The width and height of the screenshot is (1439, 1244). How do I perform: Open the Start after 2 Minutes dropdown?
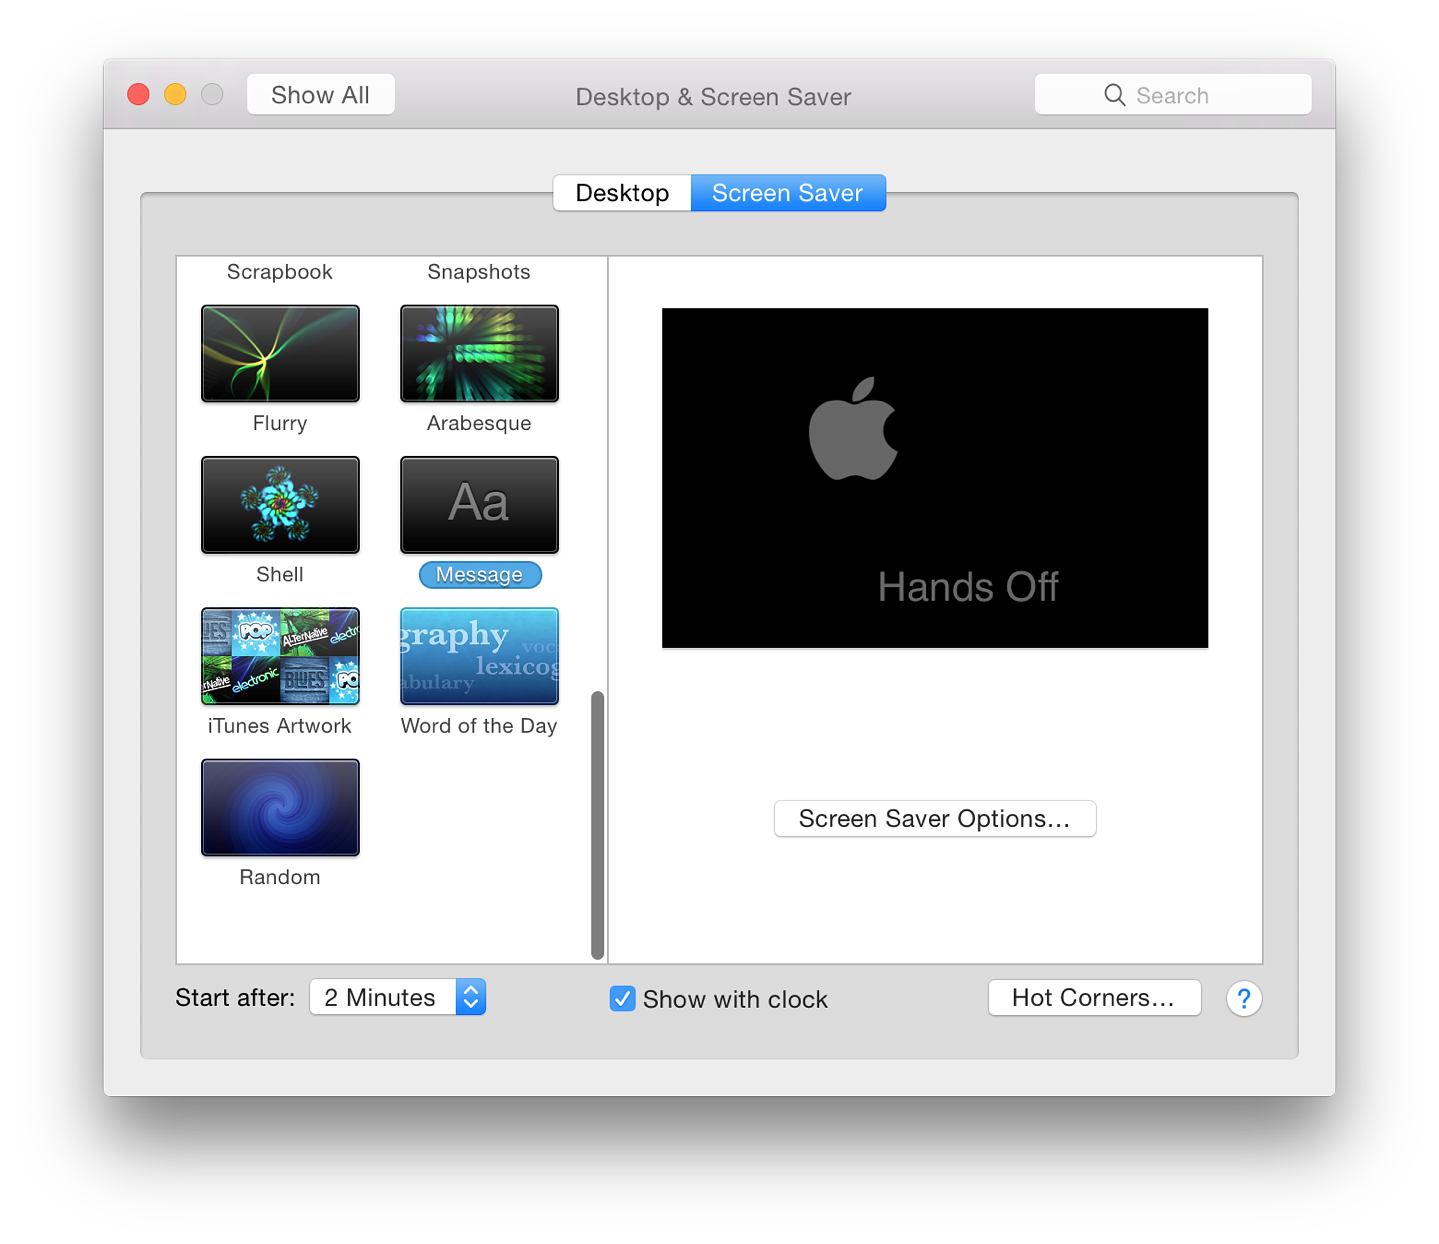[398, 997]
